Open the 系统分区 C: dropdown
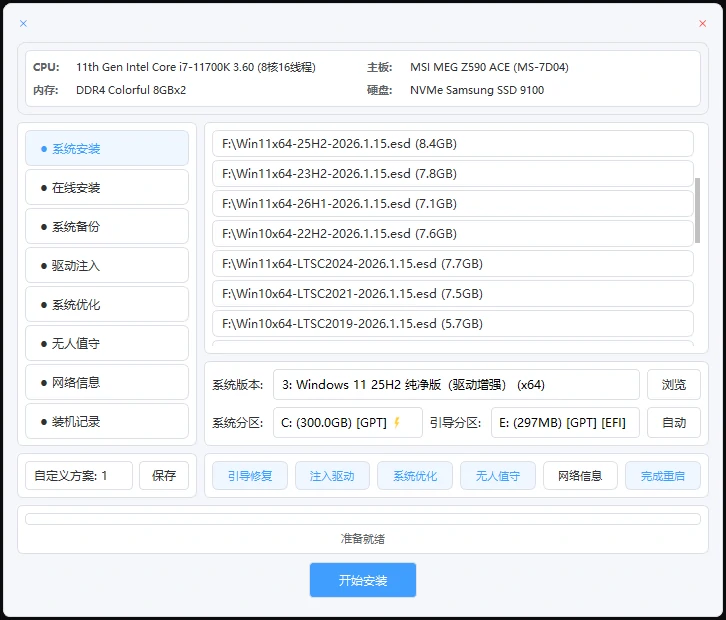The image size is (726, 620). coord(348,422)
